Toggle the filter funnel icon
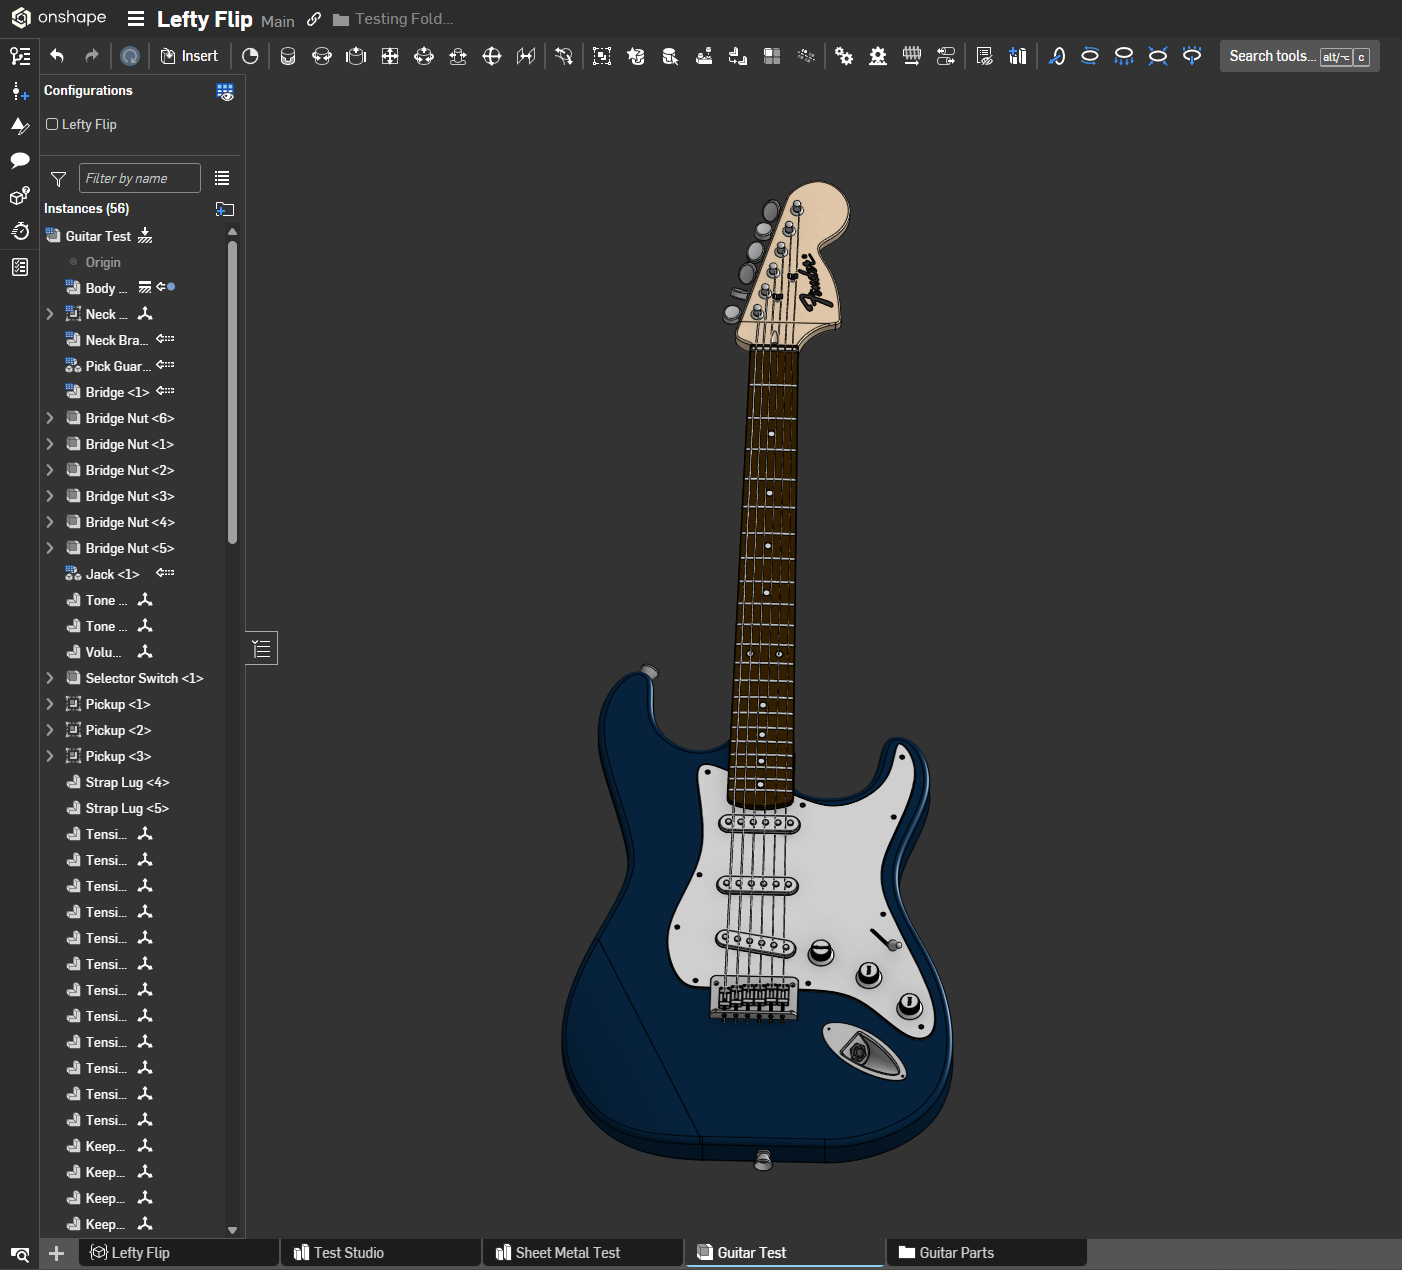Viewport: 1402px width, 1270px height. click(58, 179)
